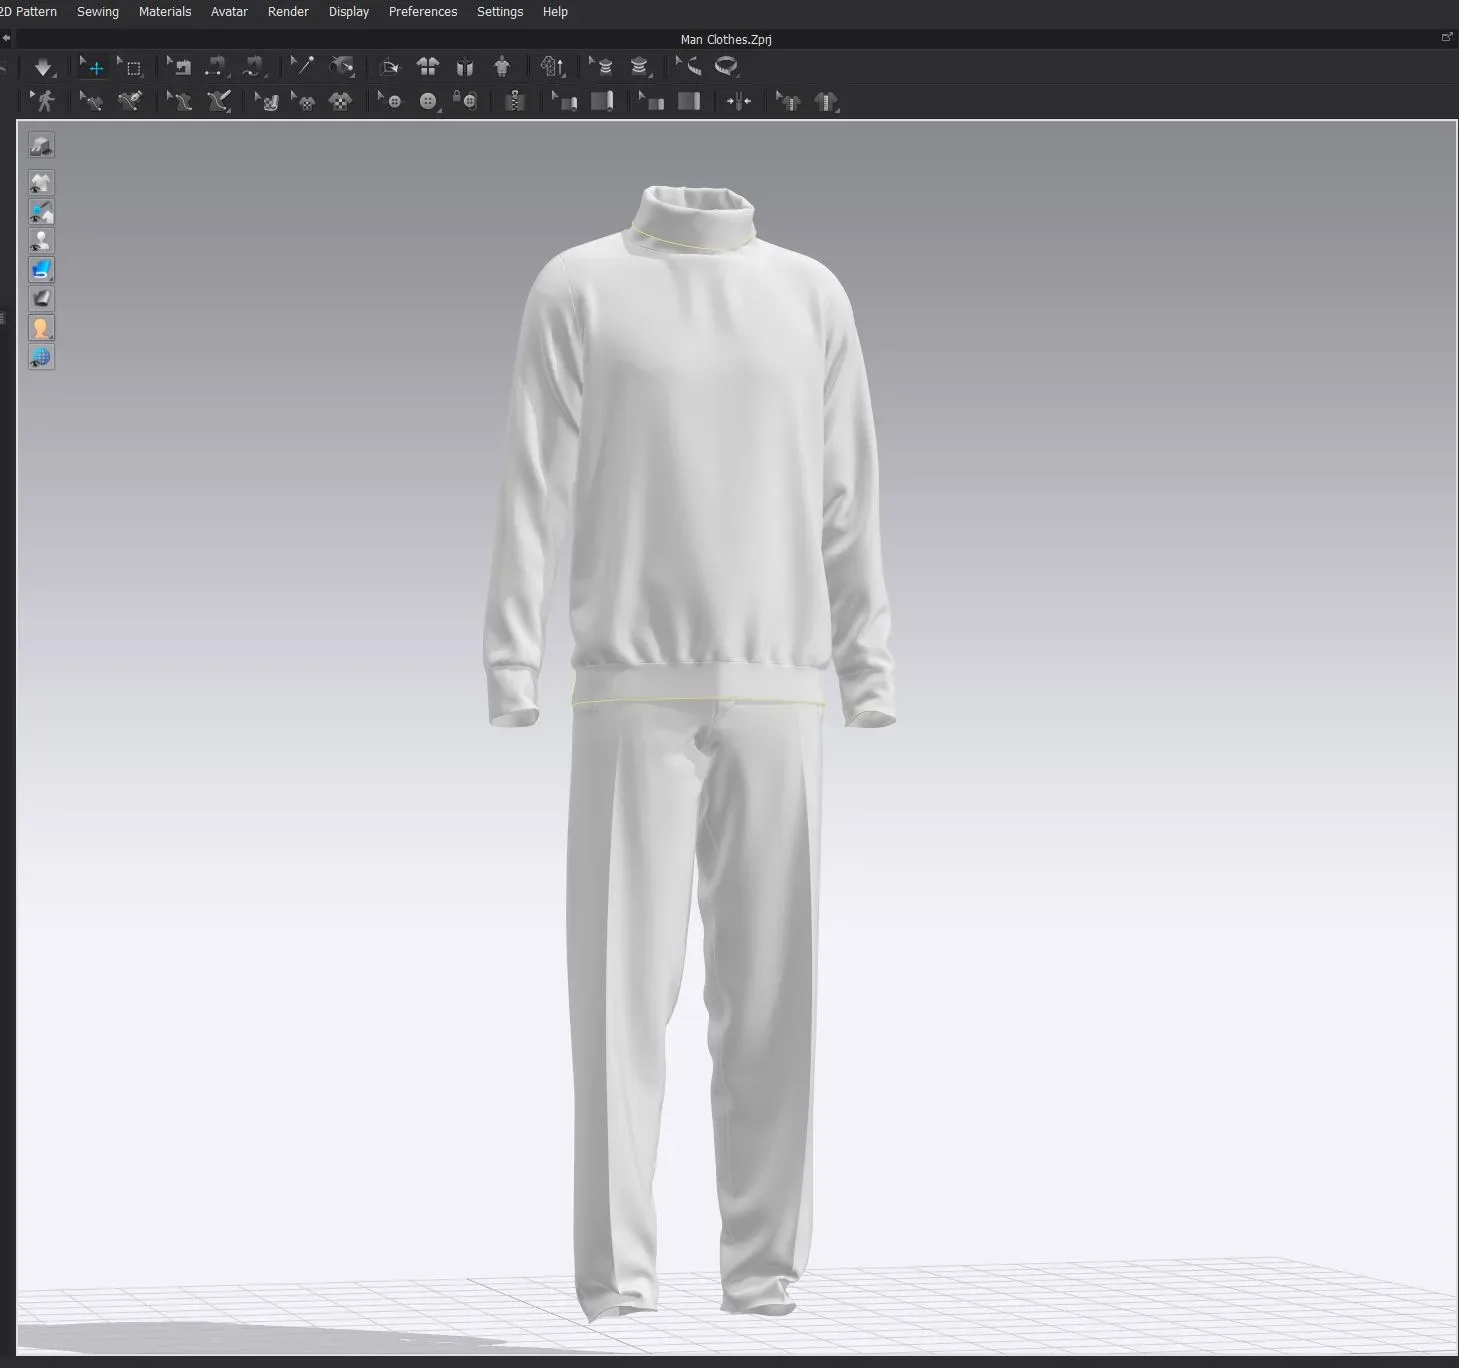
Task: Click Reset 3D Arrangement folded shirt icon
Action: click(x=465, y=67)
